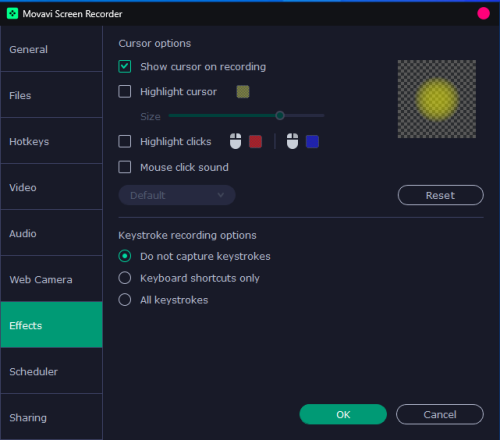Open the Video settings tab
This screenshot has height=440, width=500.
51,187
